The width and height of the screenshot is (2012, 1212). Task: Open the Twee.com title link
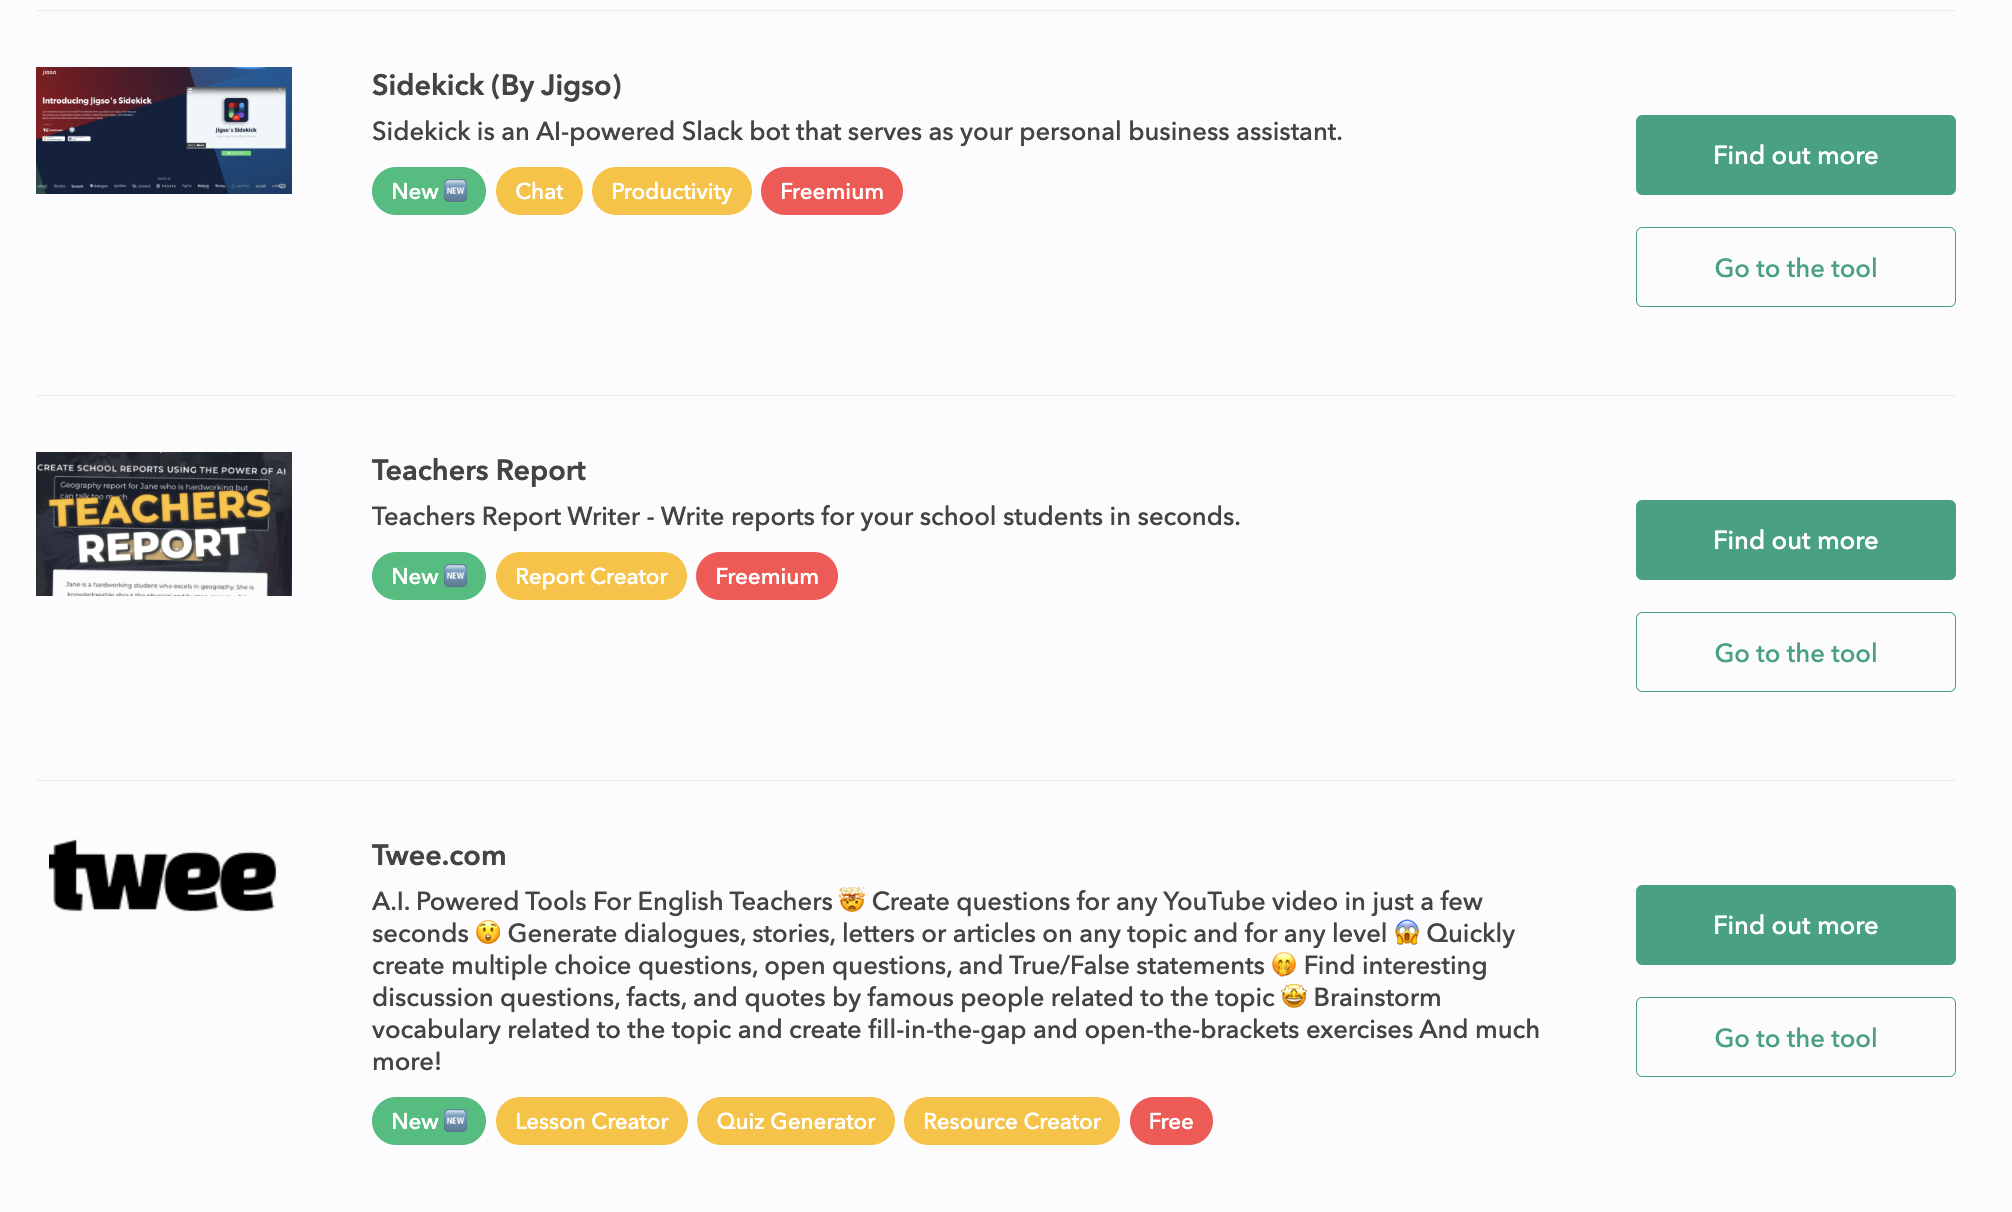(439, 855)
